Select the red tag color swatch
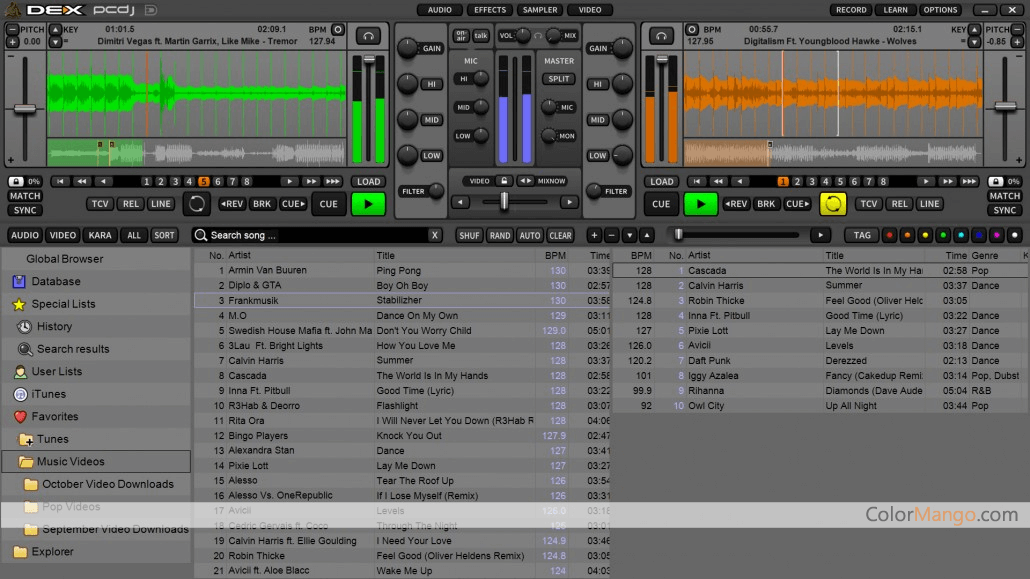1030x579 pixels. (888, 235)
